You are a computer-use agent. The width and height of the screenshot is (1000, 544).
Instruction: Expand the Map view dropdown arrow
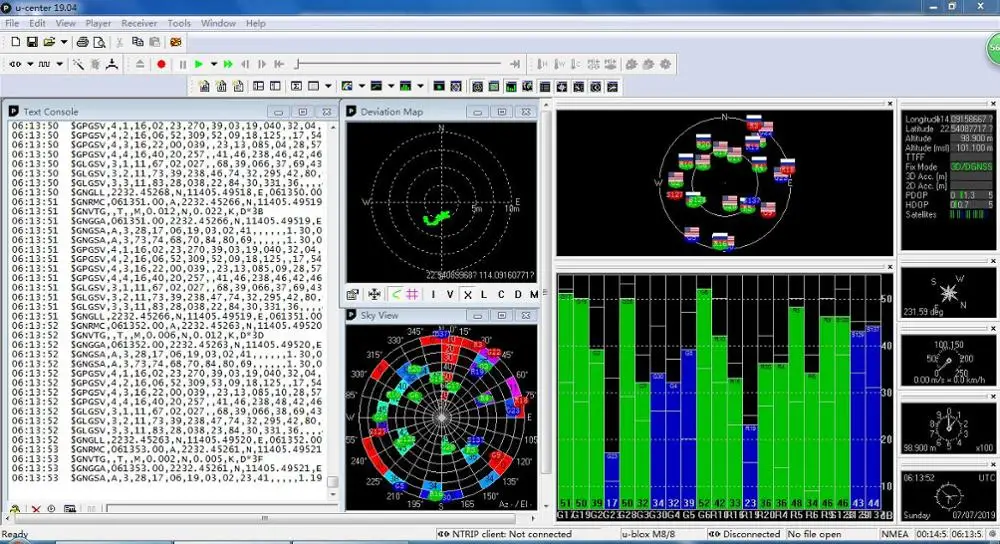click(362, 86)
